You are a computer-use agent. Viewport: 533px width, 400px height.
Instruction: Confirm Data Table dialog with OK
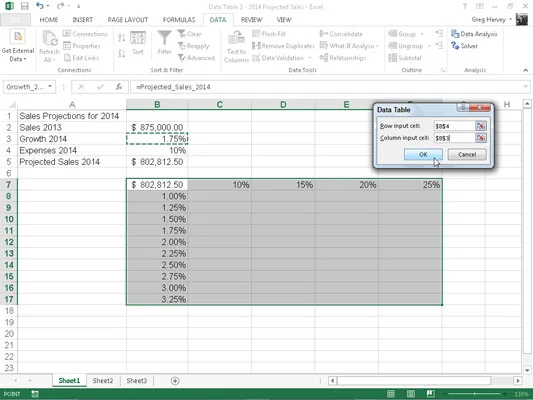point(423,154)
